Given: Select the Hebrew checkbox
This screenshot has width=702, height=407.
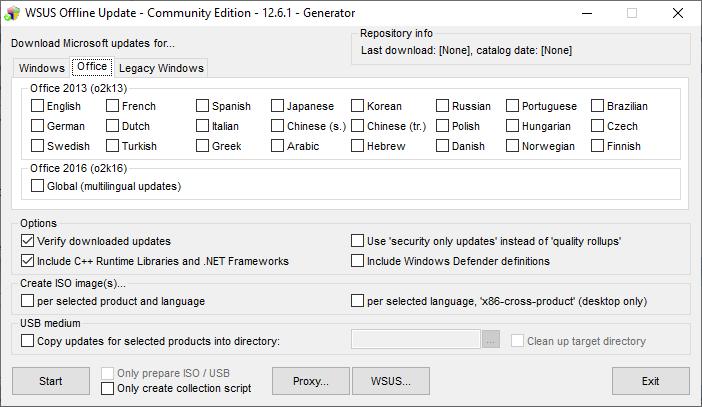Looking at the screenshot, I should click(357, 146).
